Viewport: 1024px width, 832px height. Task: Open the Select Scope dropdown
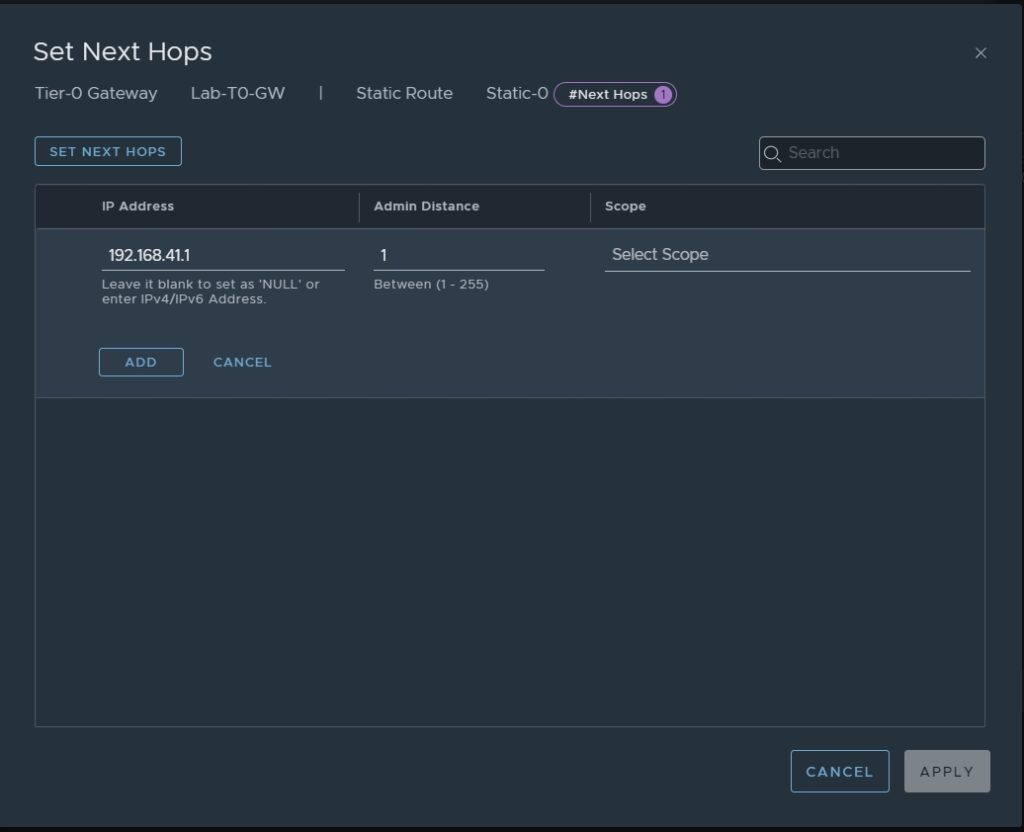tap(787, 255)
